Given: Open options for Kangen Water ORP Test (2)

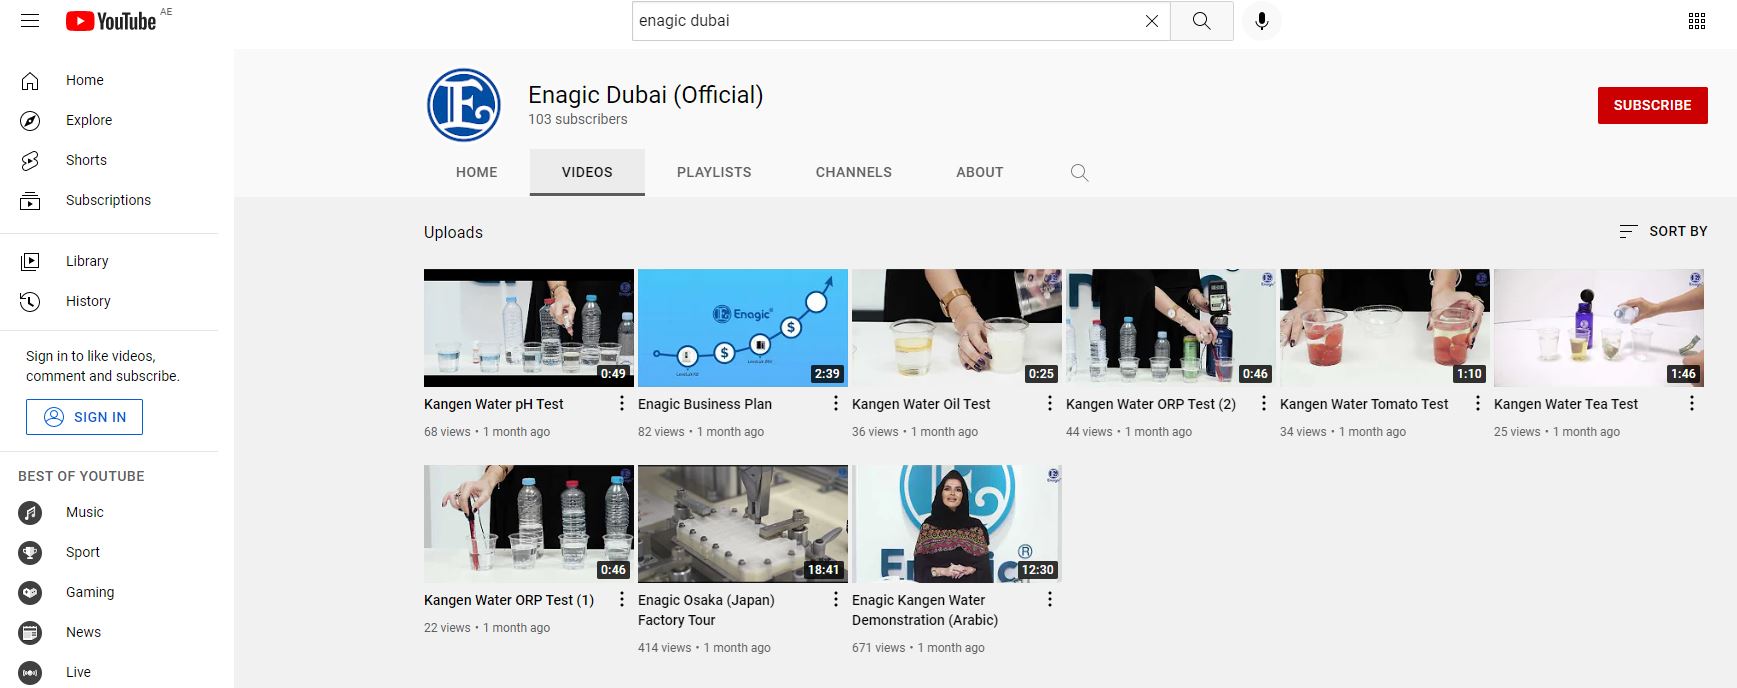Looking at the screenshot, I should click(x=1264, y=403).
